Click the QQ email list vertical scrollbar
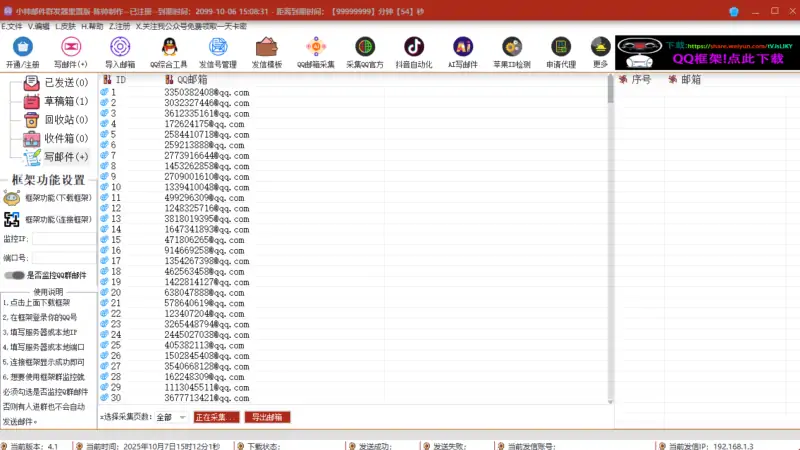800x450 pixels. (x=610, y=240)
